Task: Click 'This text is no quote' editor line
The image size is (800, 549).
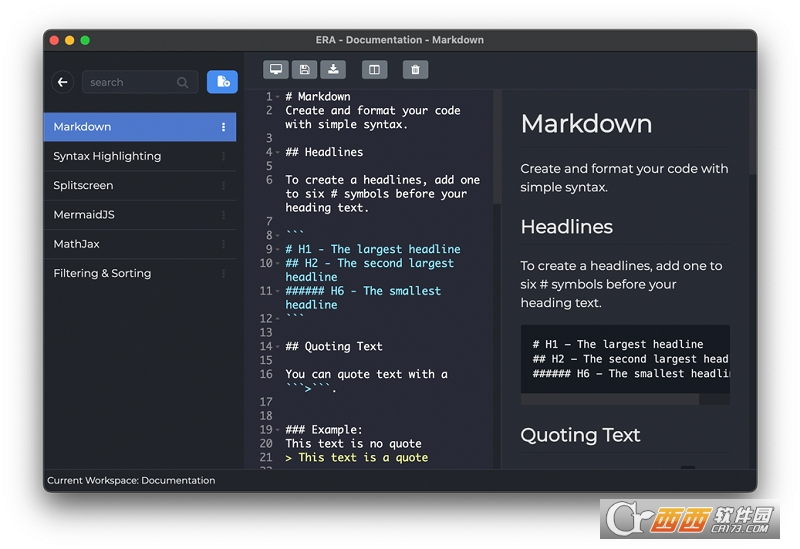Action: [x=353, y=444]
